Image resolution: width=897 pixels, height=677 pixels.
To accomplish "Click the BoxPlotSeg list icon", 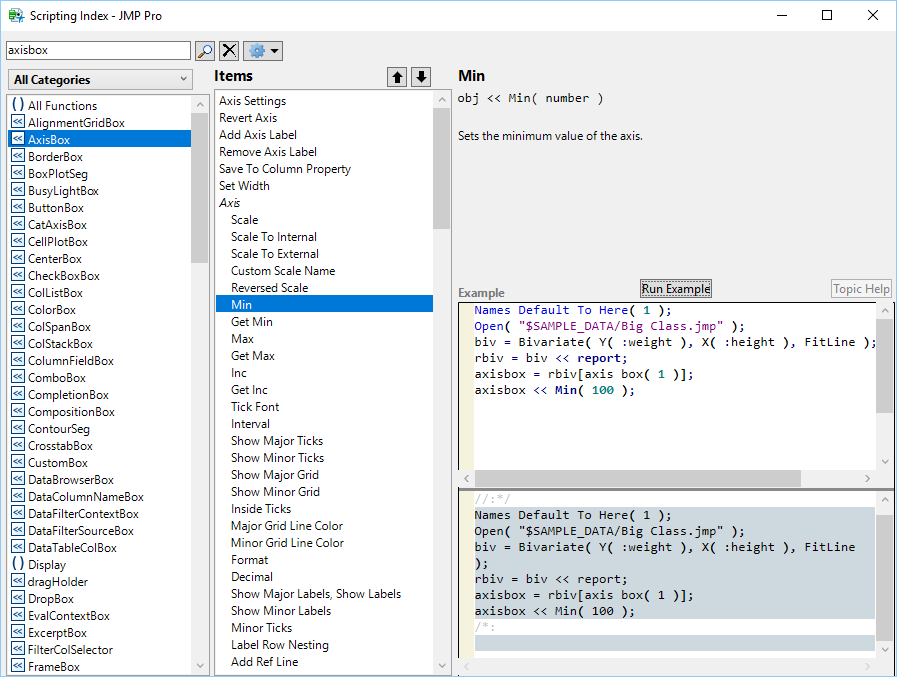I will point(18,173).
